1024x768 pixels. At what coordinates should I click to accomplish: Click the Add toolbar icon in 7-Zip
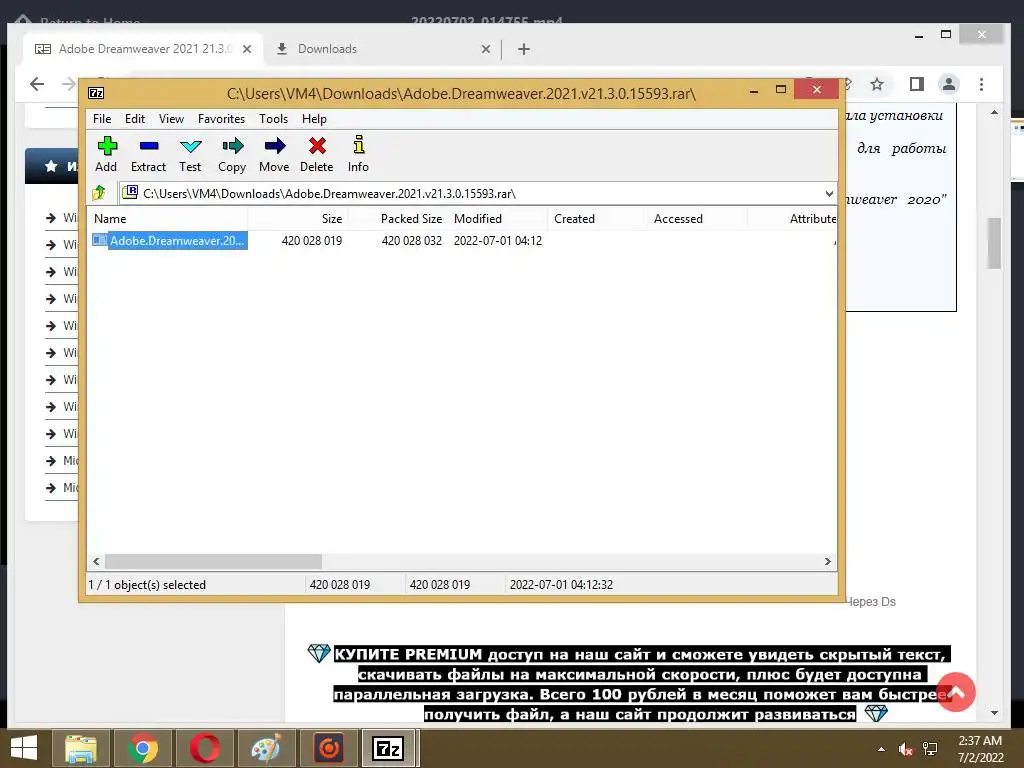[x=106, y=154]
